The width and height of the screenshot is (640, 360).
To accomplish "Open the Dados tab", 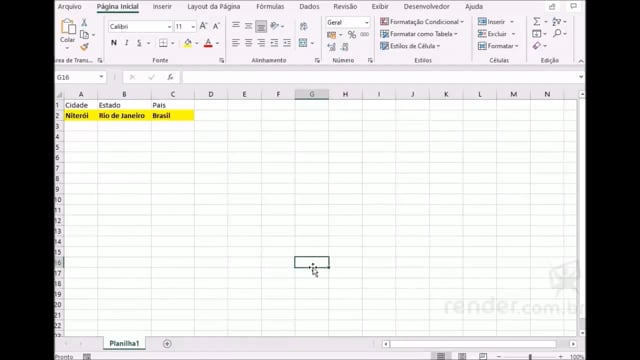I will 309,7.
